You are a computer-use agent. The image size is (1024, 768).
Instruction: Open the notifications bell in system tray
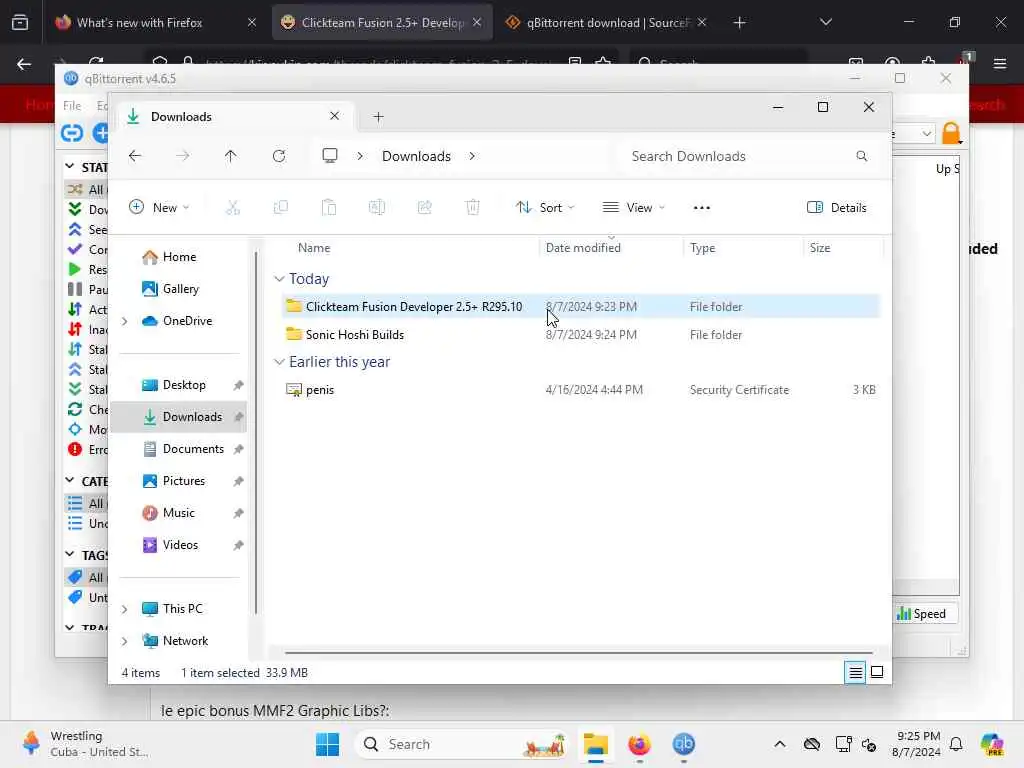(956, 744)
